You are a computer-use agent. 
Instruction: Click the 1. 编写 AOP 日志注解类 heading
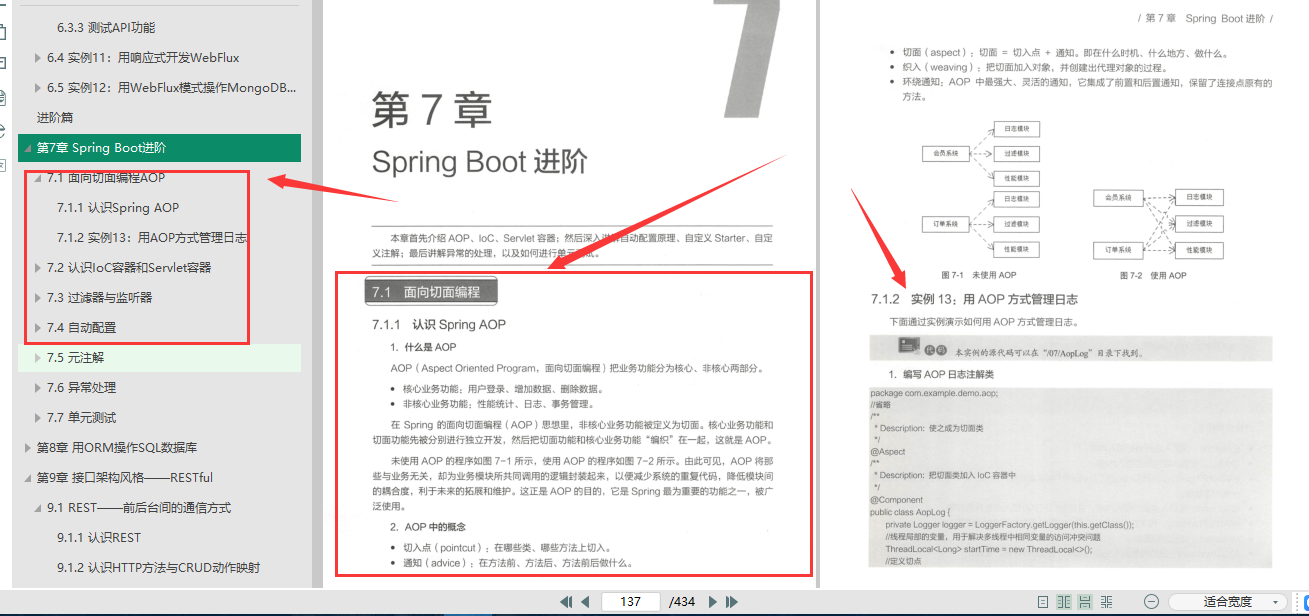point(941,375)
